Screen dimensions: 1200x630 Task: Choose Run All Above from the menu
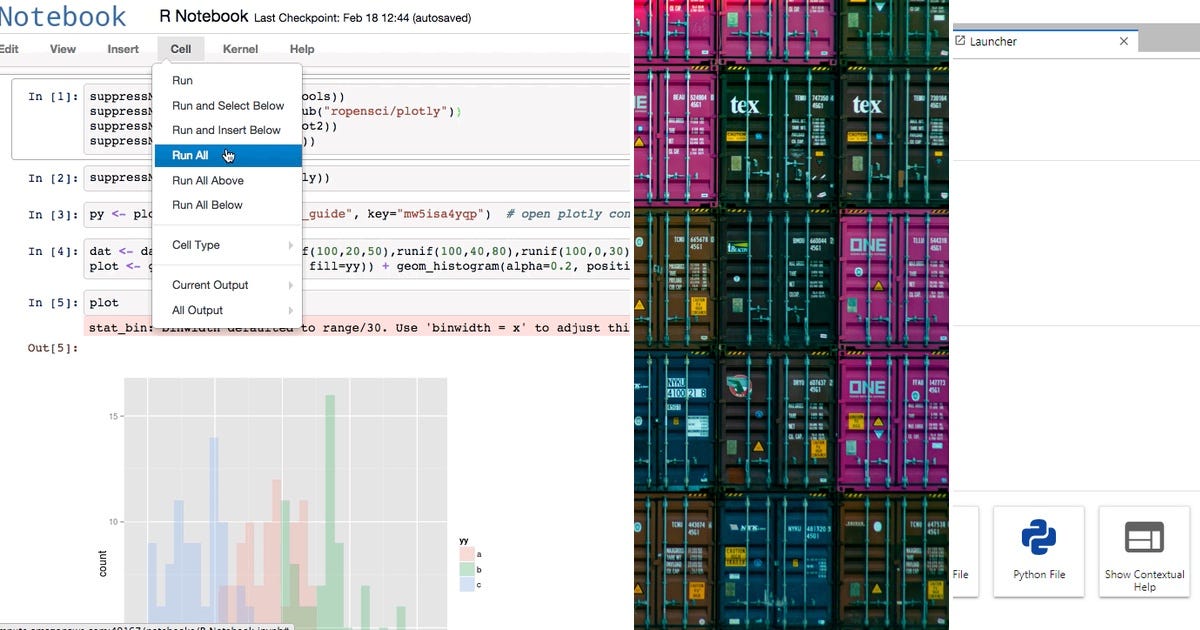tap(207, 180)
